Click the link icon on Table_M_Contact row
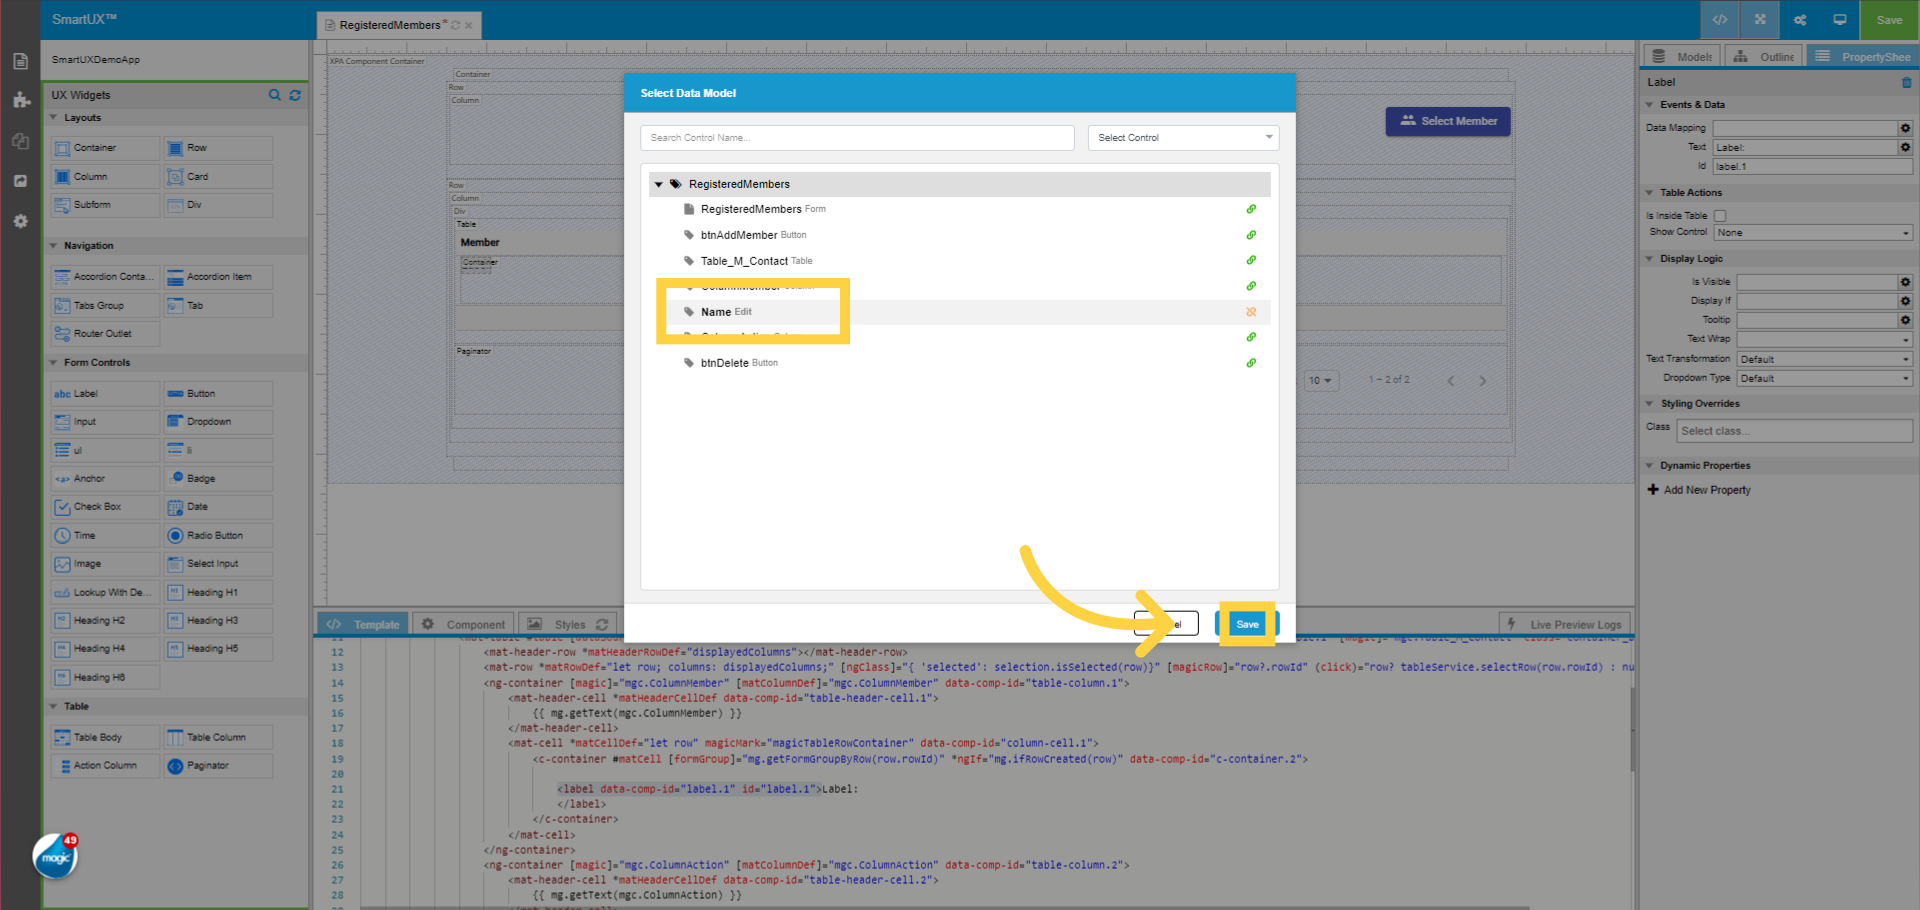 (x=1251, y=260)
